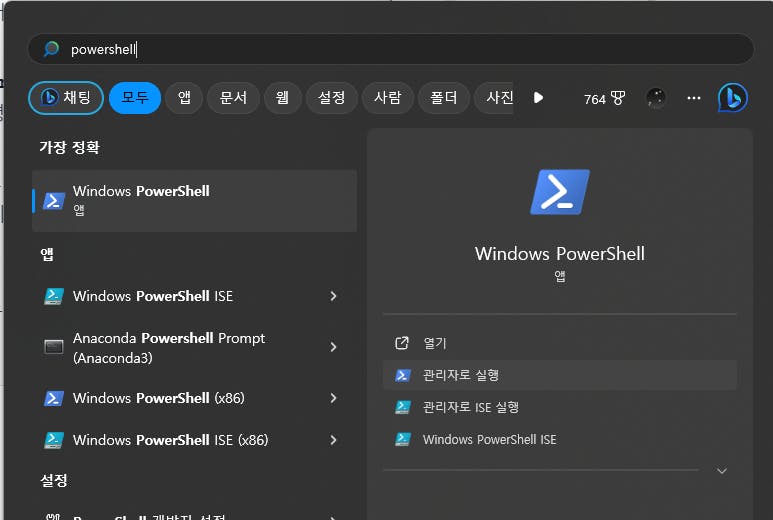Click 관리자로 ISE 실행 option
Screen dimensions: 773x520
(x=560, y=407)
